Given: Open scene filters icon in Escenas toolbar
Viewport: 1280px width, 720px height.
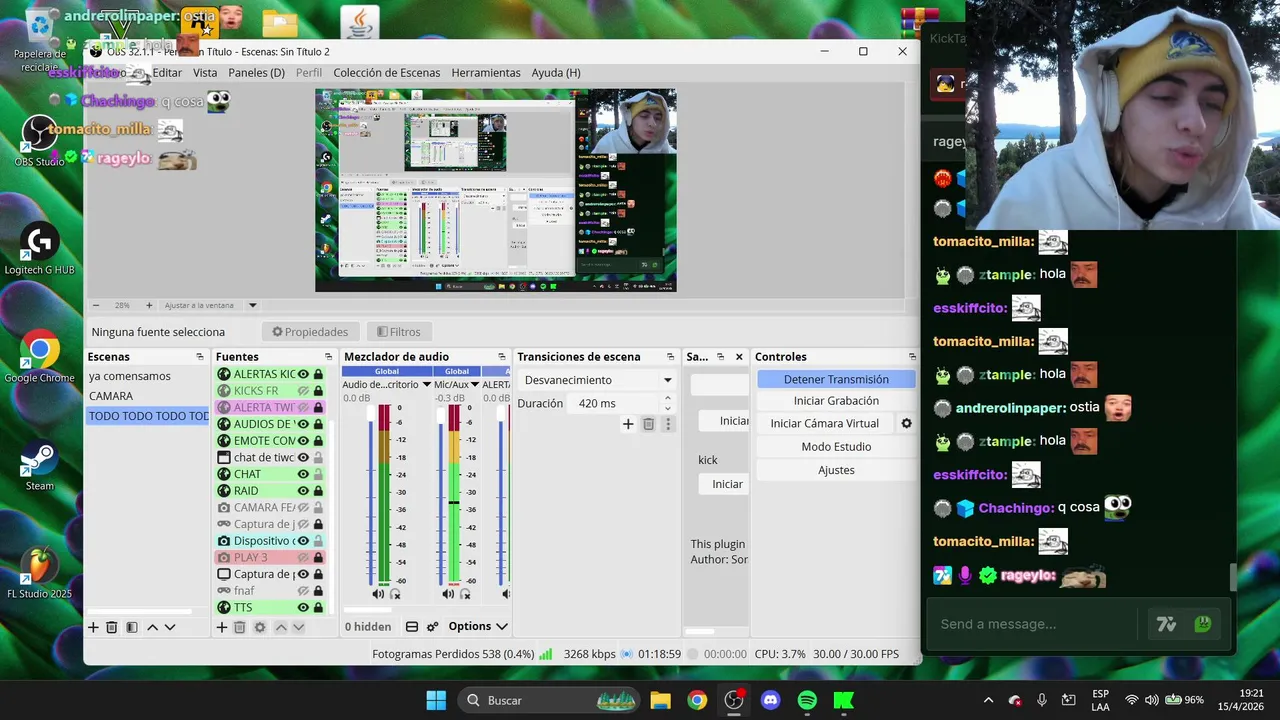Looking at the screenshot, I should click(x=131, y=627).
